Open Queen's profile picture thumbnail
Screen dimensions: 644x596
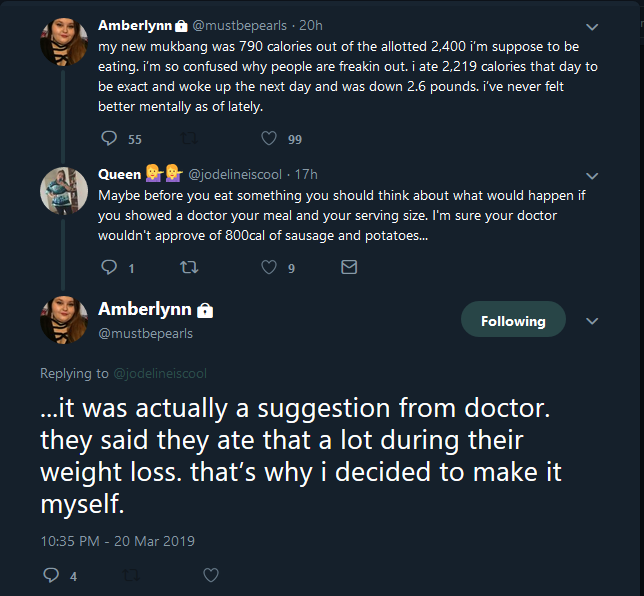(x=64, y=191)
